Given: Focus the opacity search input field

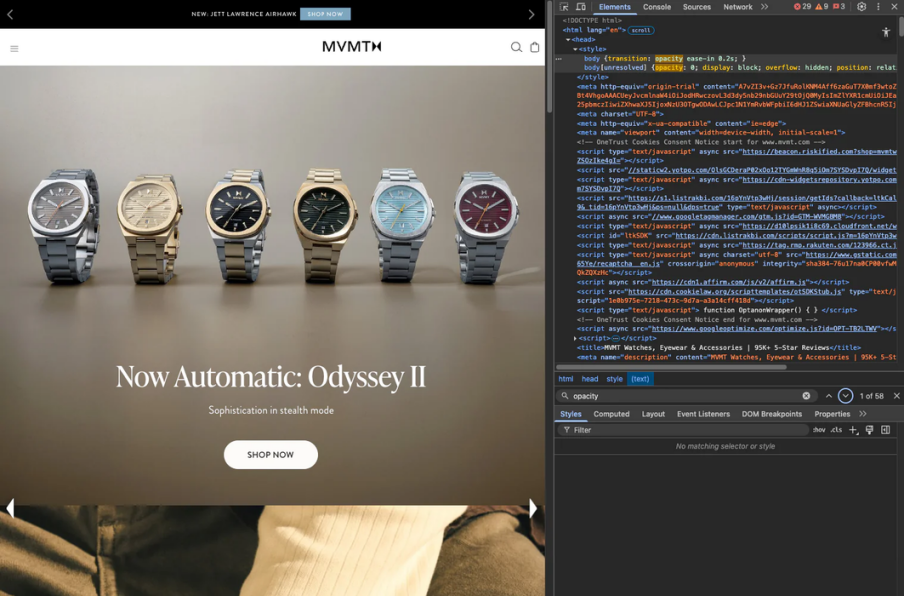Looking at the screenshot, I should tap(685, 396).
